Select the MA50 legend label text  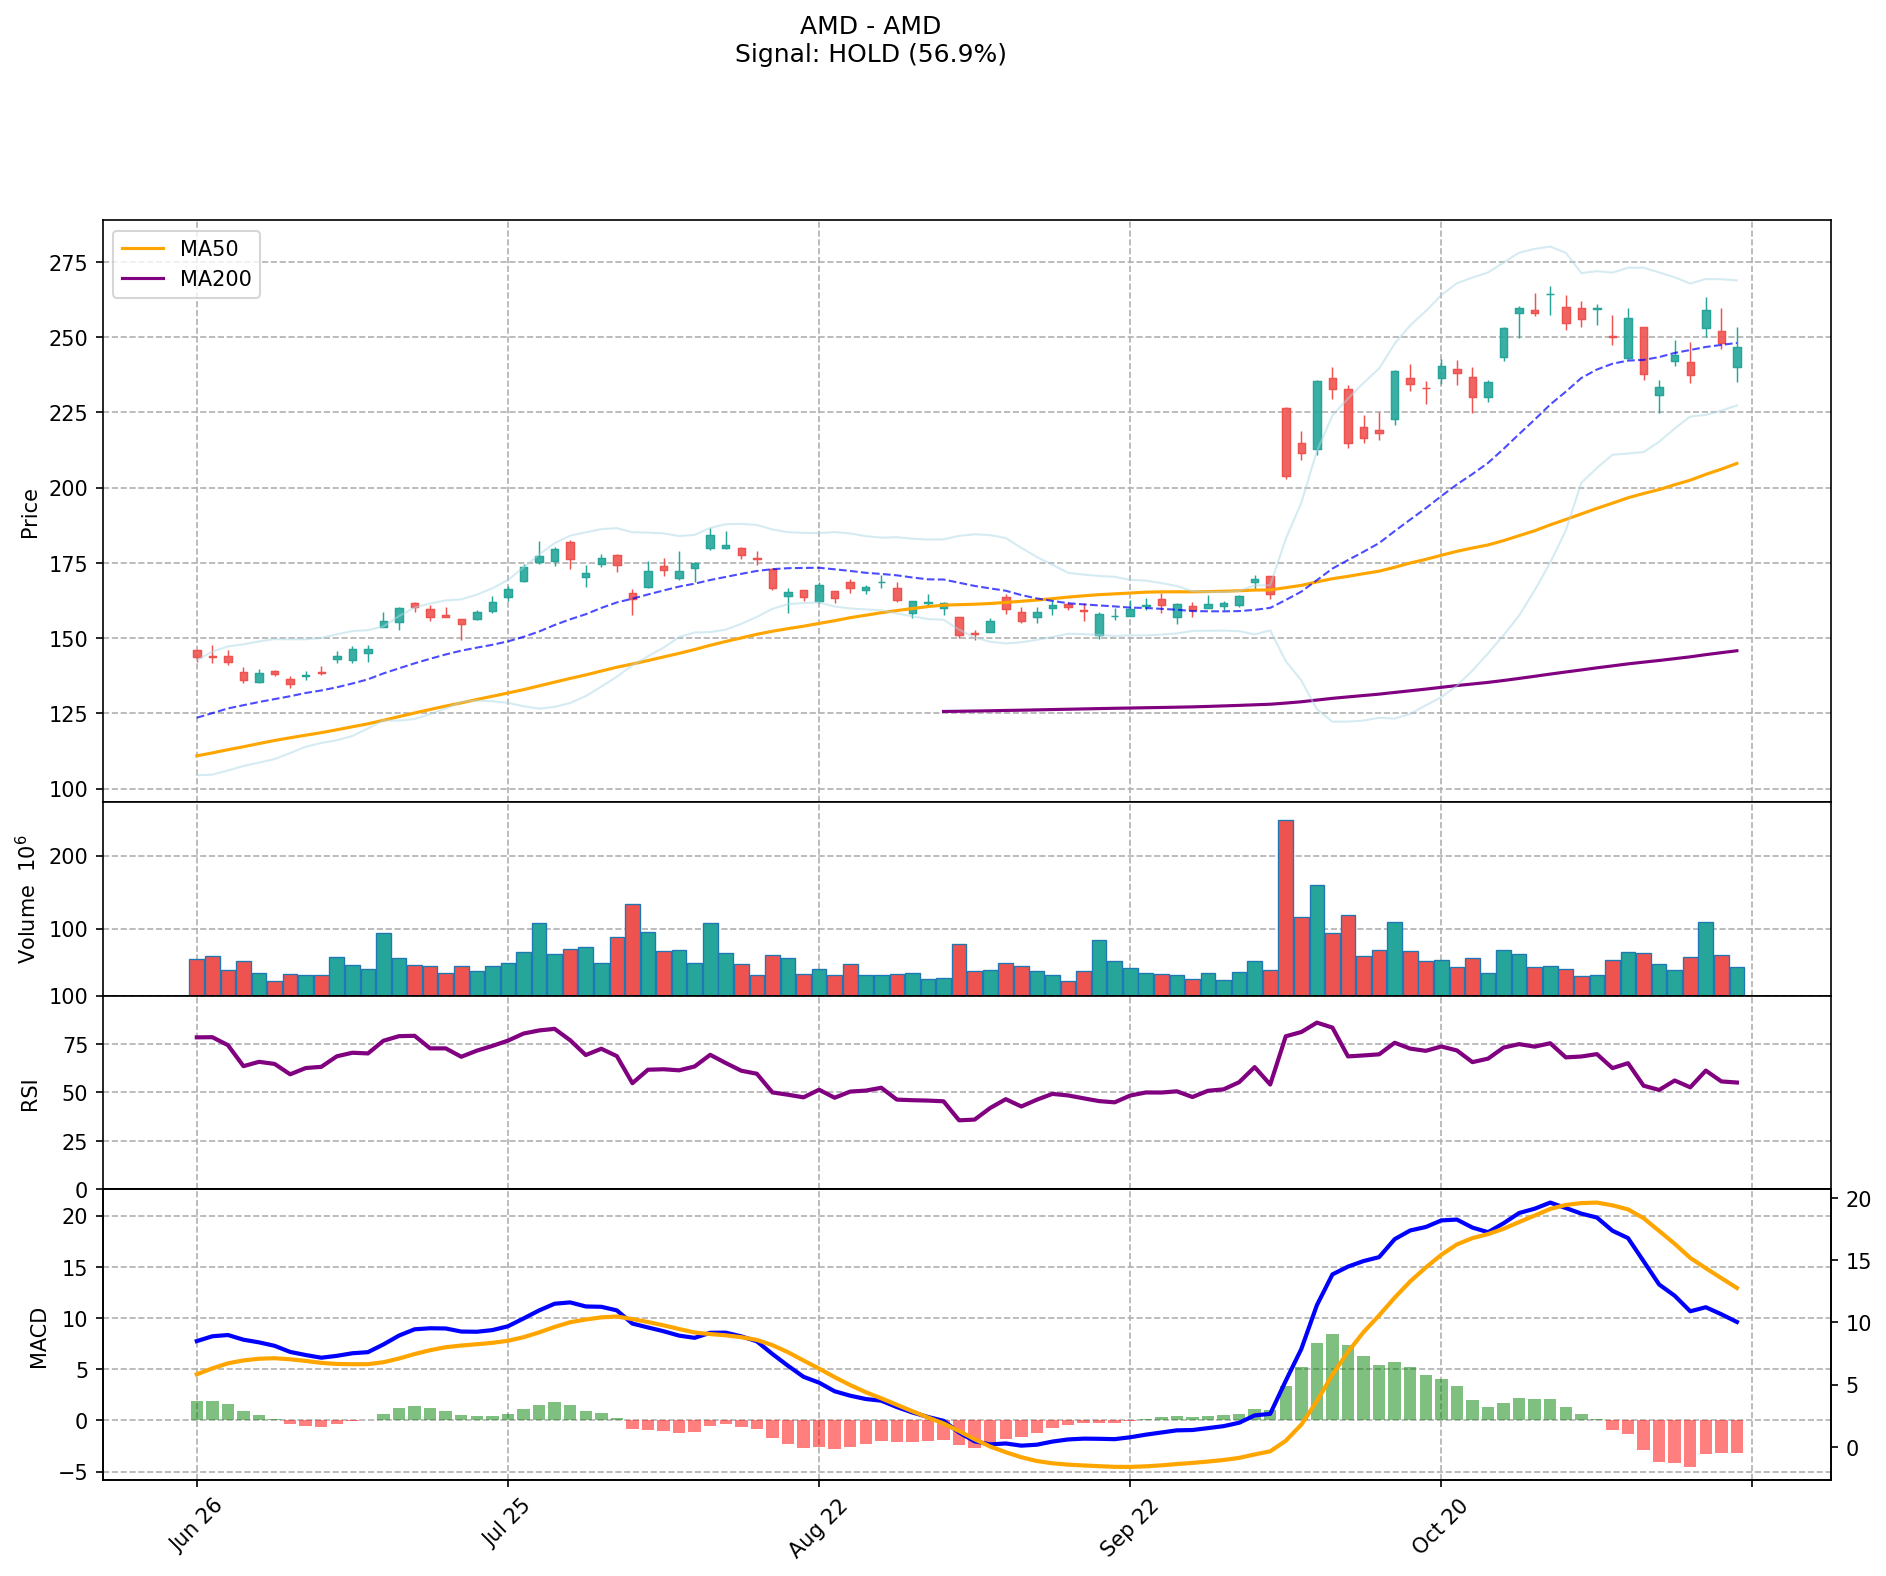click(x=209, y=247)
